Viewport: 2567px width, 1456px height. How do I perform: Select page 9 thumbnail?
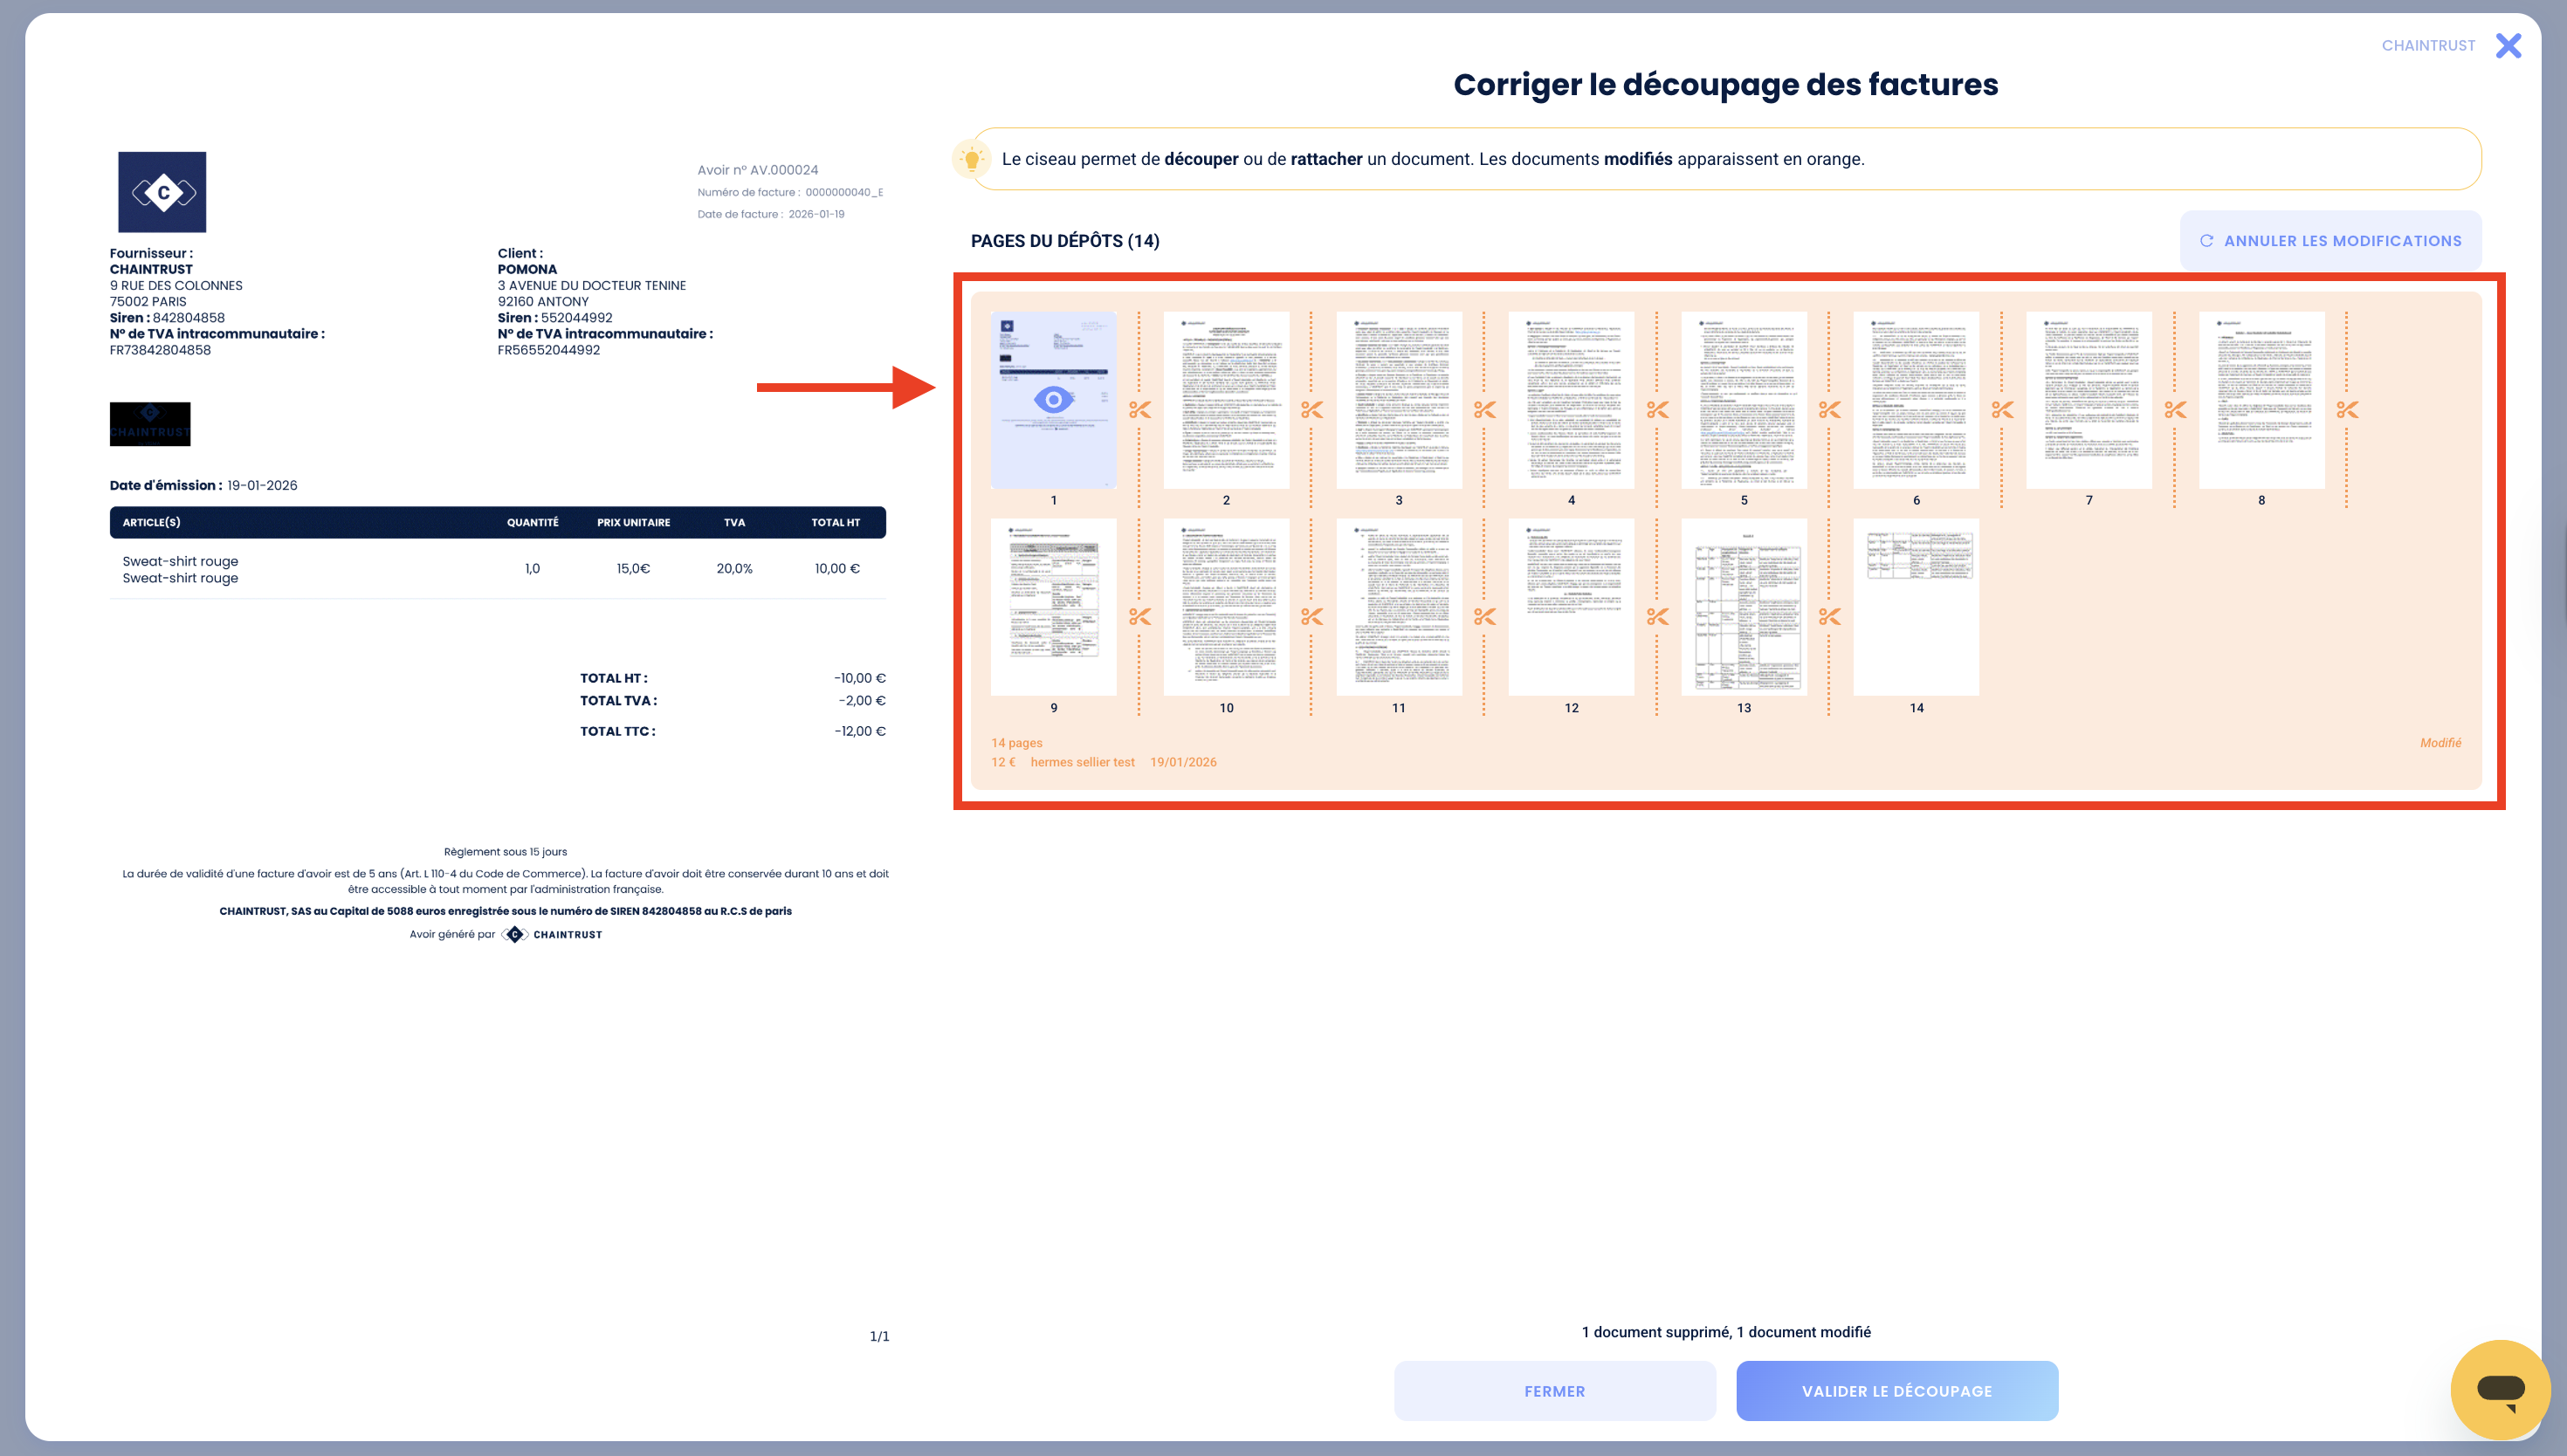point(1053,607)
